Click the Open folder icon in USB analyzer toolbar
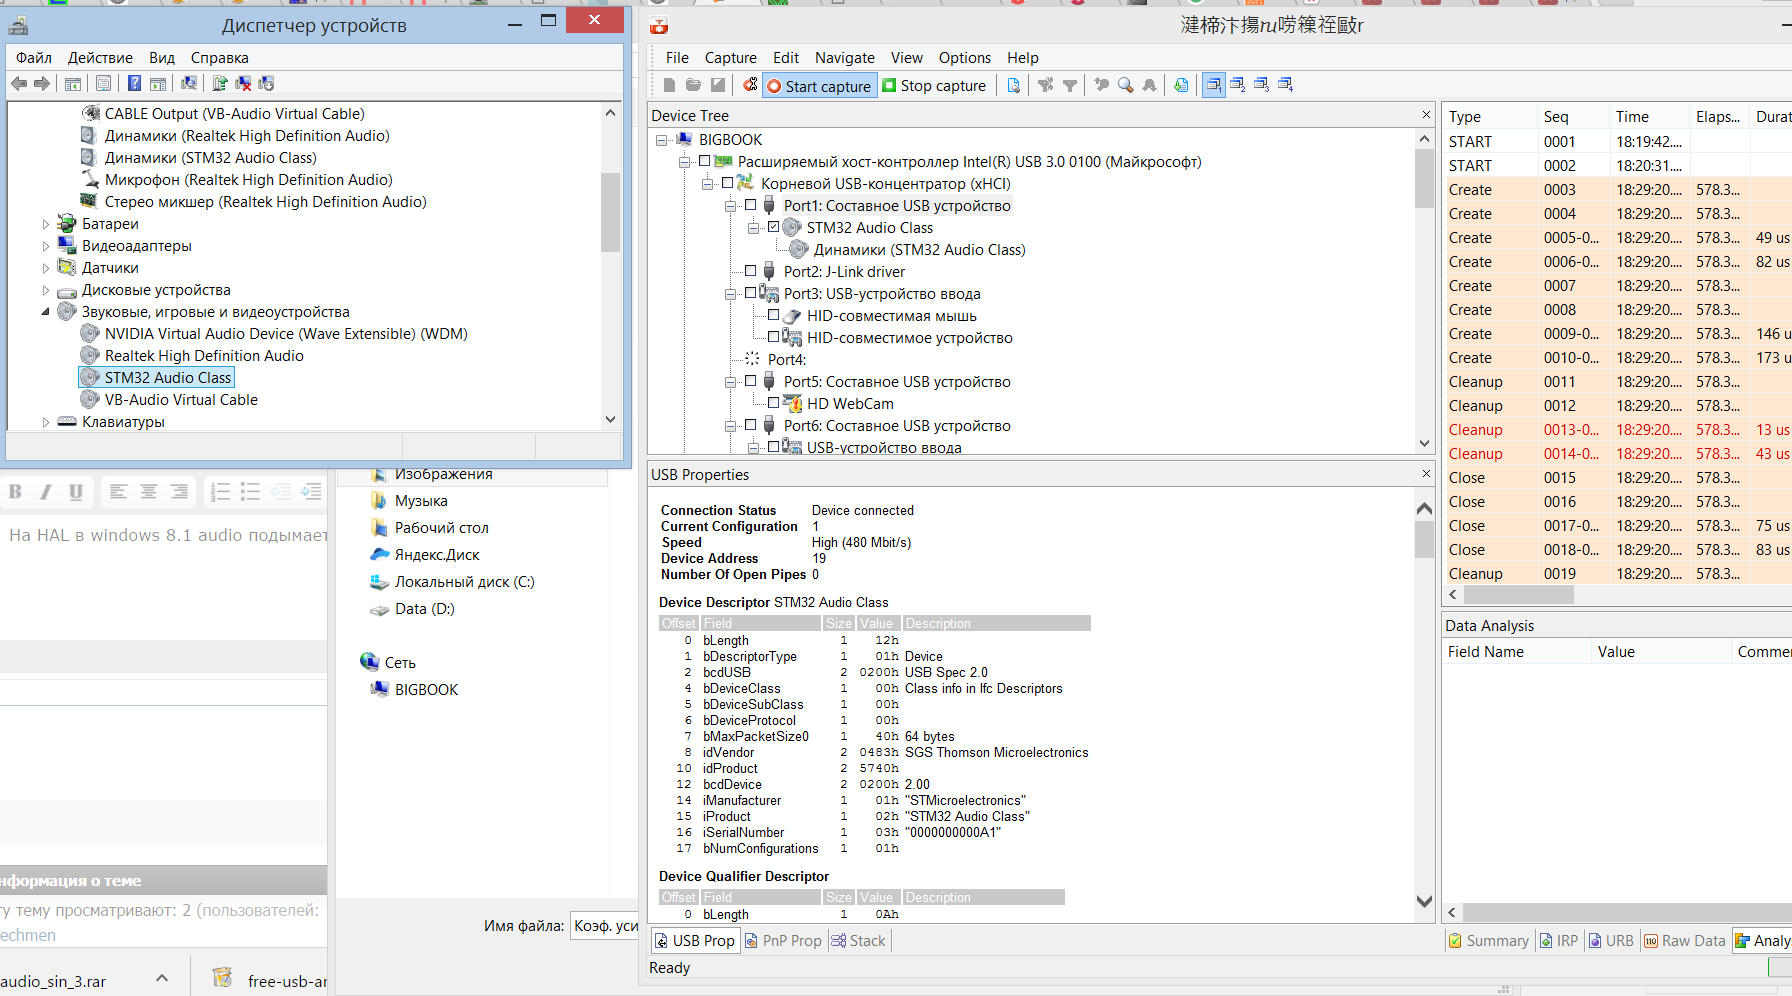Screen dimensions: 1792x996 point(693,85)
